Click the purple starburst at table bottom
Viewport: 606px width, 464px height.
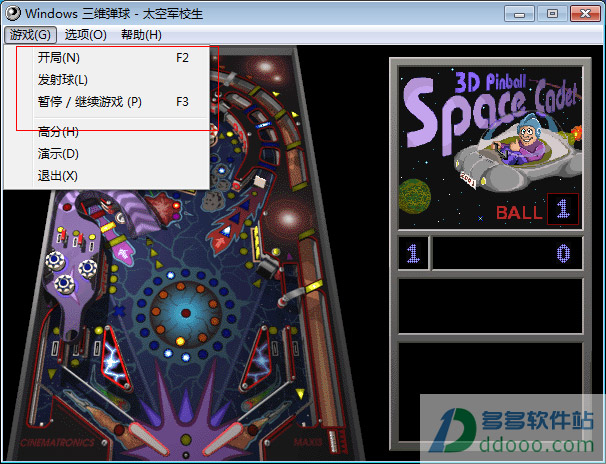click(x=185, y=410)
